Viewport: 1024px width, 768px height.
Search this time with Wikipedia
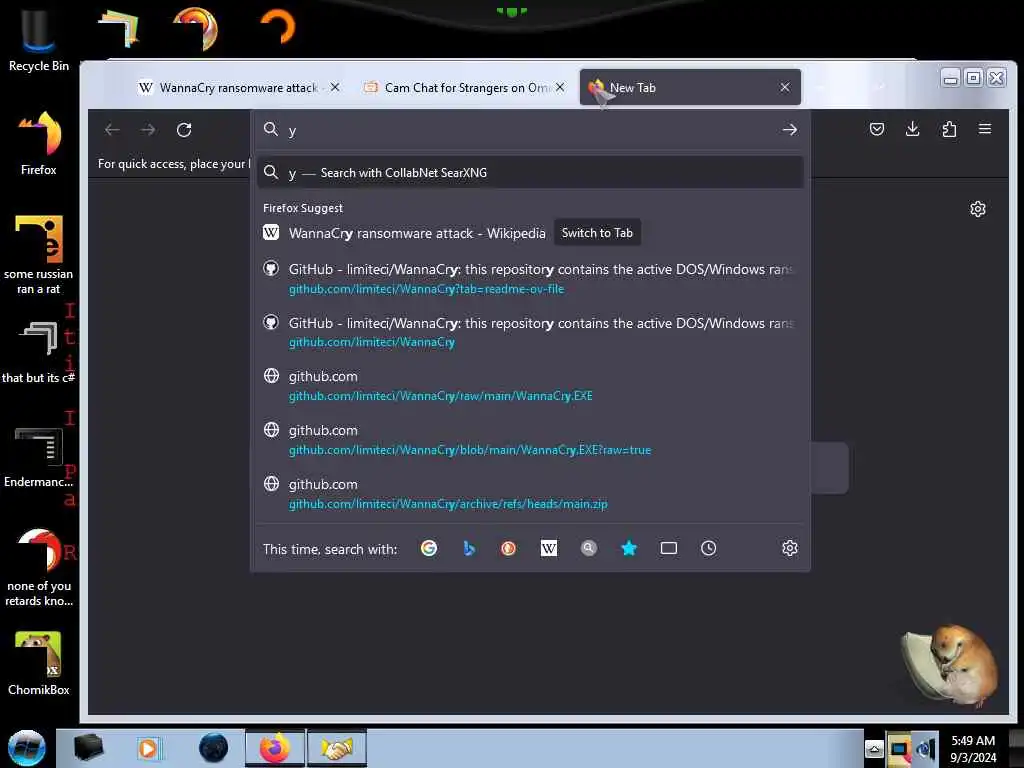pyautogui.click(x=549, y=549)
